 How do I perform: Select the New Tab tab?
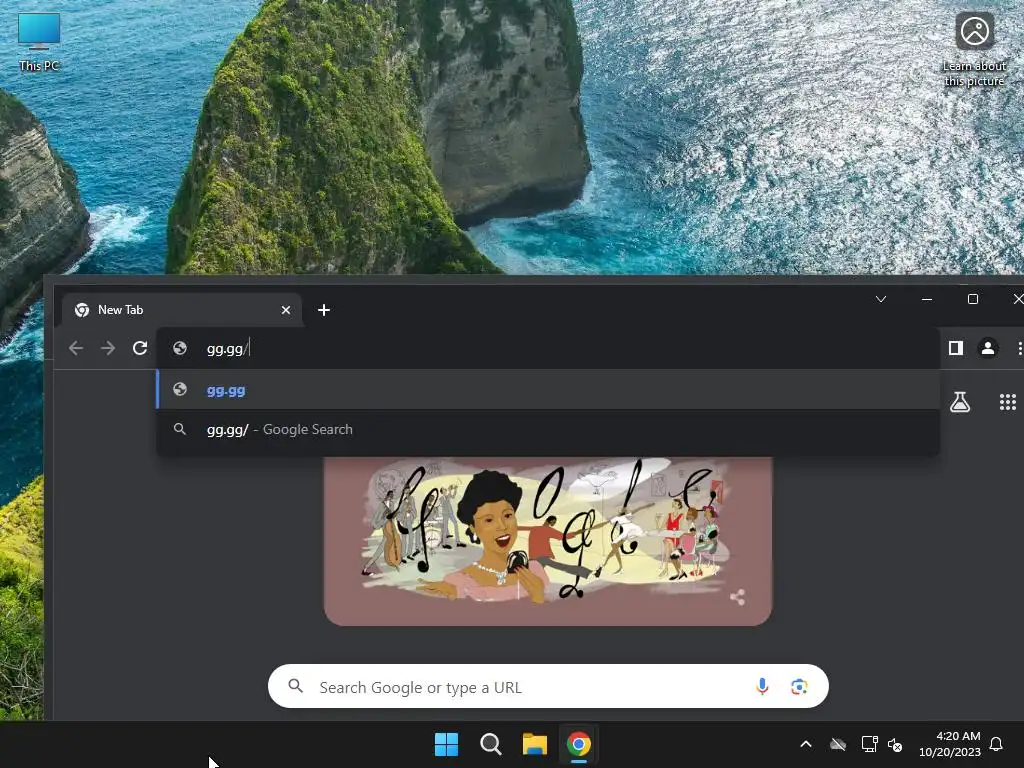[x=182, y=310]
